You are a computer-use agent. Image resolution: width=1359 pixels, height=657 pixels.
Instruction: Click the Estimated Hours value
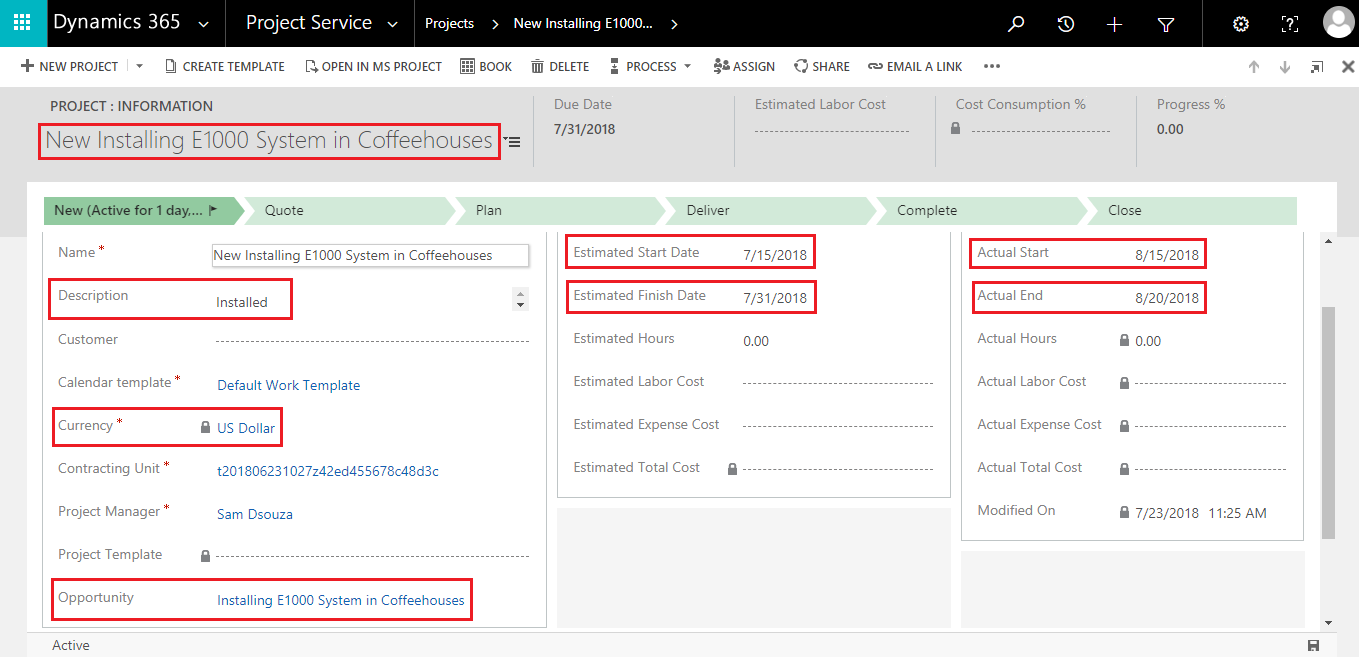coord(756,341)
